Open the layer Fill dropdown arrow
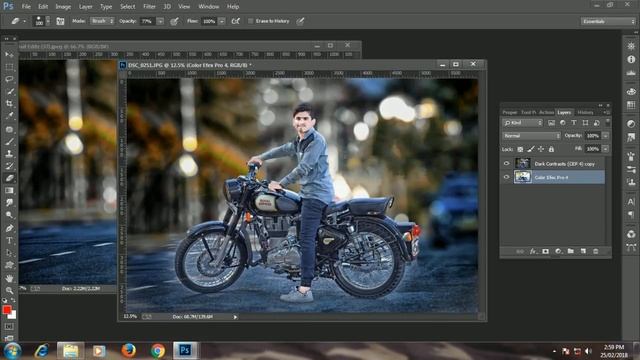 point(606,149)
